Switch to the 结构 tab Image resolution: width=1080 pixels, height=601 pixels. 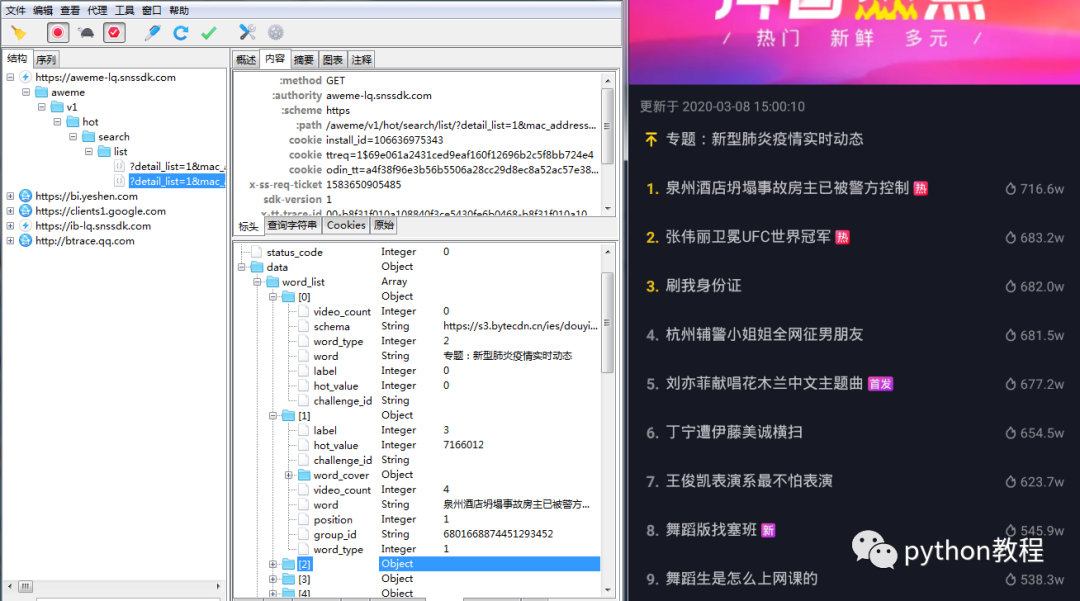(17, 59)
